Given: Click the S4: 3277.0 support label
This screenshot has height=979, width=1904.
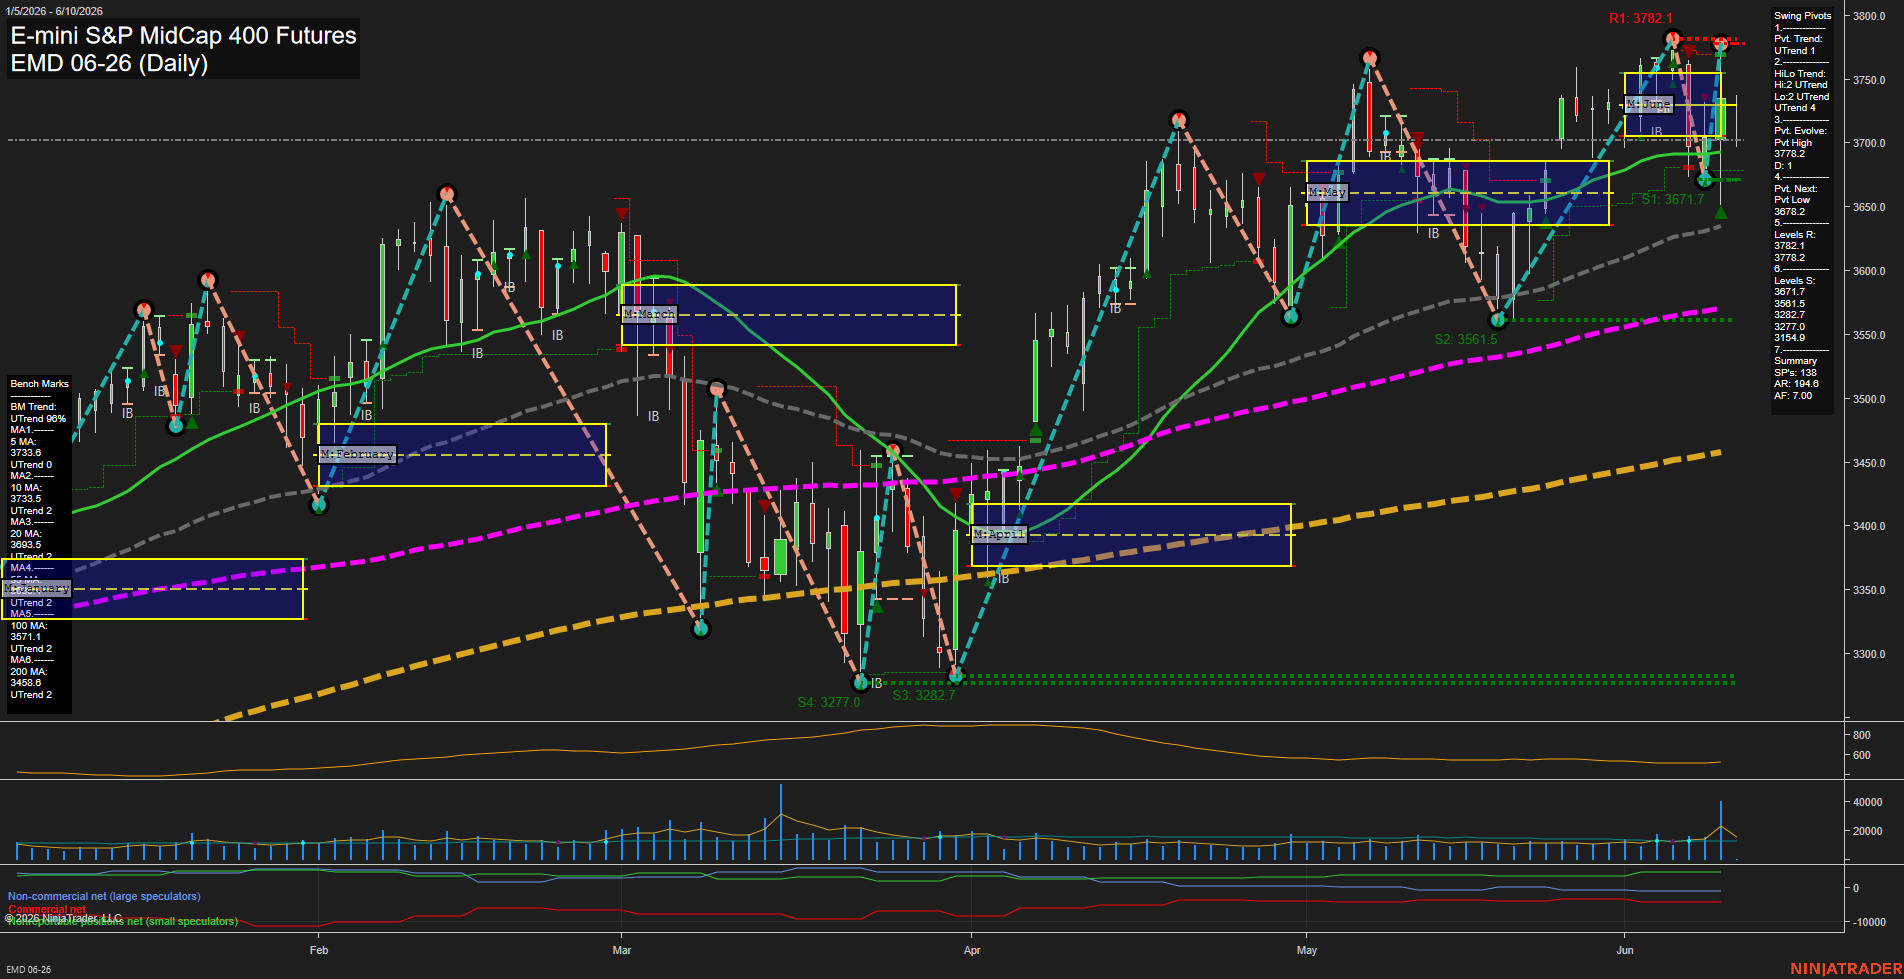Looking at the screenshot, I should pyautogui.click(x=829, y=702).
